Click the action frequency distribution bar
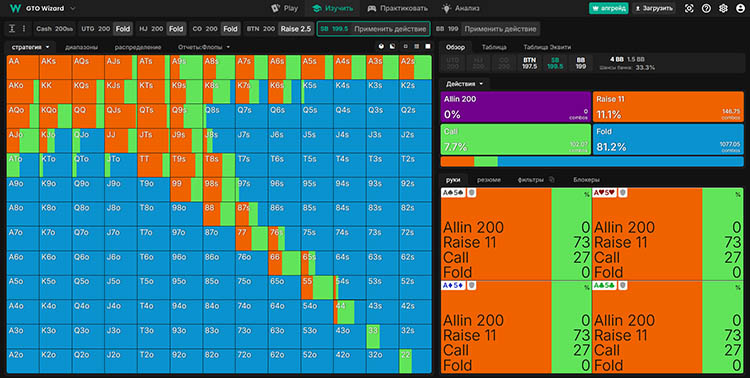Image resolution: width=750 pixels, height=378 pixels. tap(592, 161)
